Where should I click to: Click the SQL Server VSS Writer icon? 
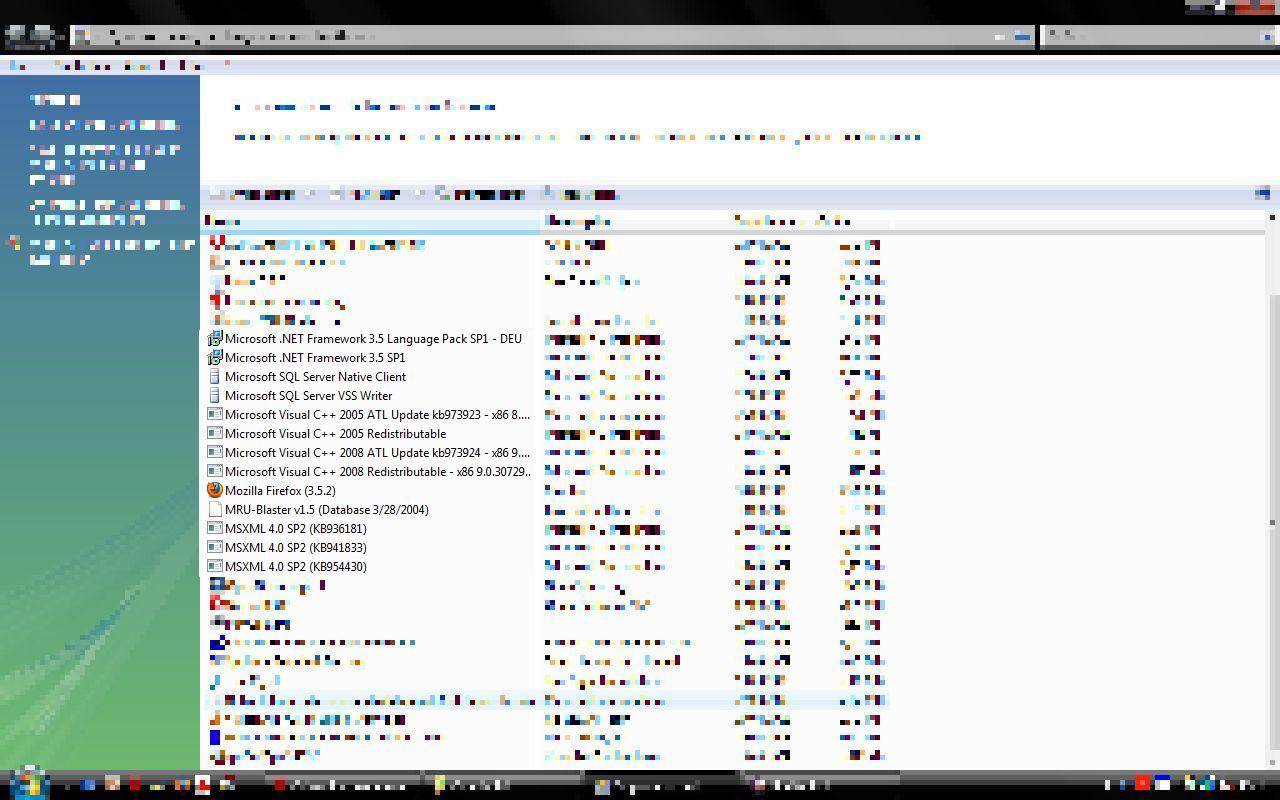[214, 396]
